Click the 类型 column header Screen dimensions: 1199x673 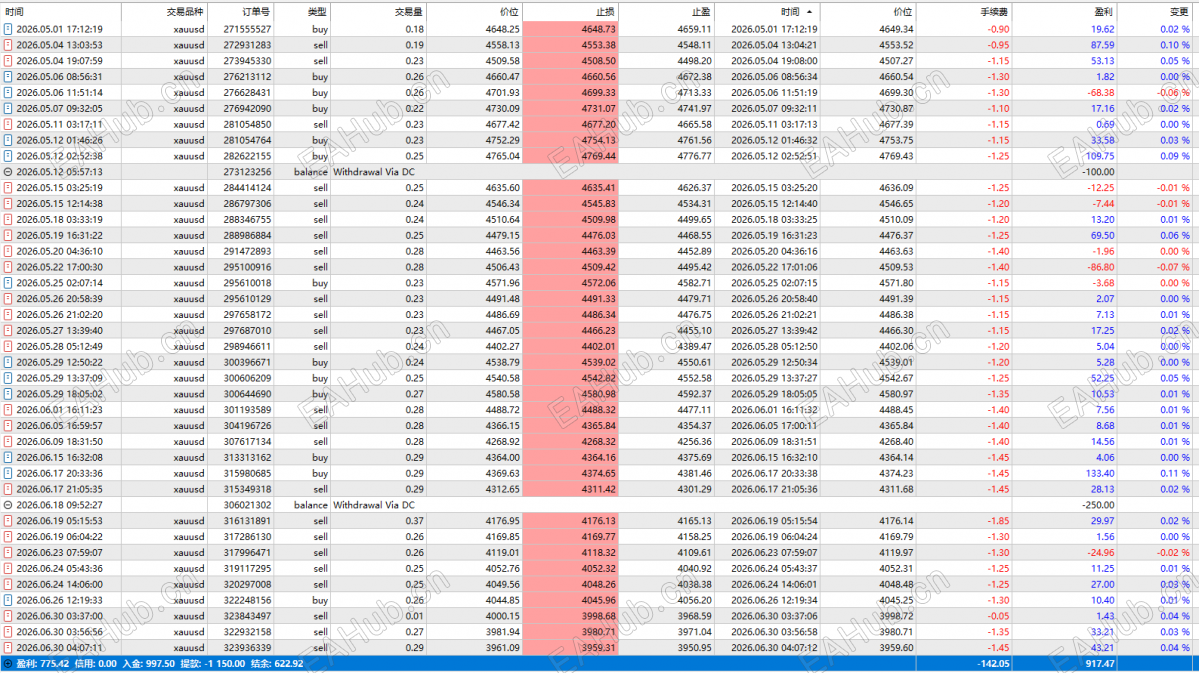tap(317, 11)
